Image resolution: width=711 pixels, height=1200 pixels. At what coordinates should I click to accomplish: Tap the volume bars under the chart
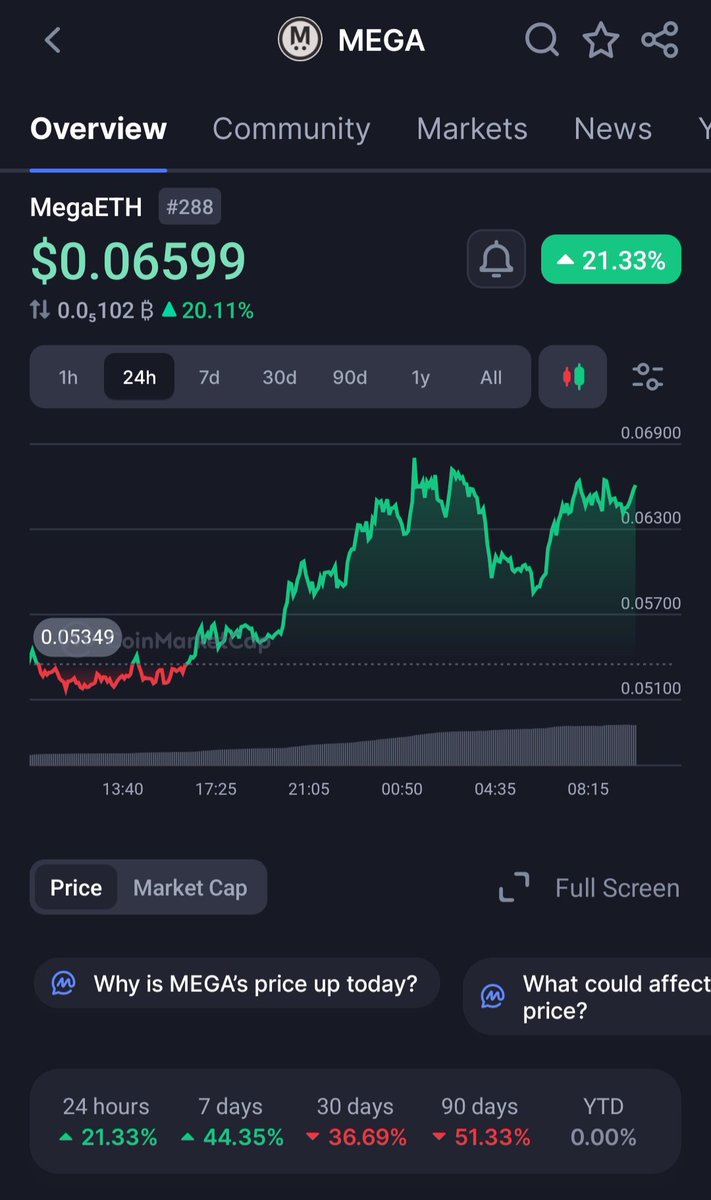(x=333, y=746)
